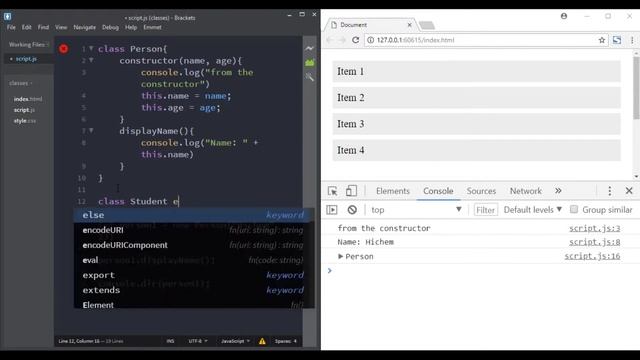
Task: Open a new Chrome tab
Action: pos(427,26)
